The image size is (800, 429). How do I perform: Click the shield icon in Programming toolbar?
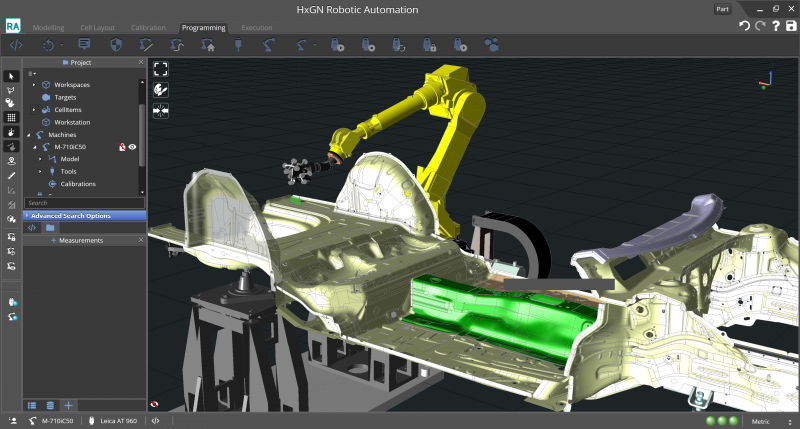pos(115,45)
